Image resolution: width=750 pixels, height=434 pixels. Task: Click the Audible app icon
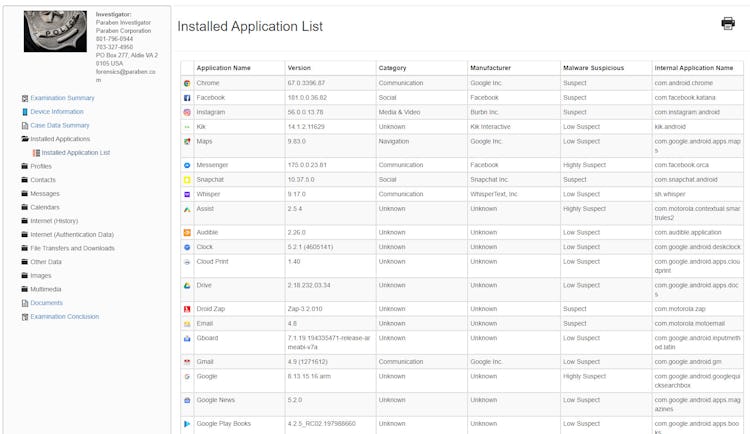click(x=187, y=232)
